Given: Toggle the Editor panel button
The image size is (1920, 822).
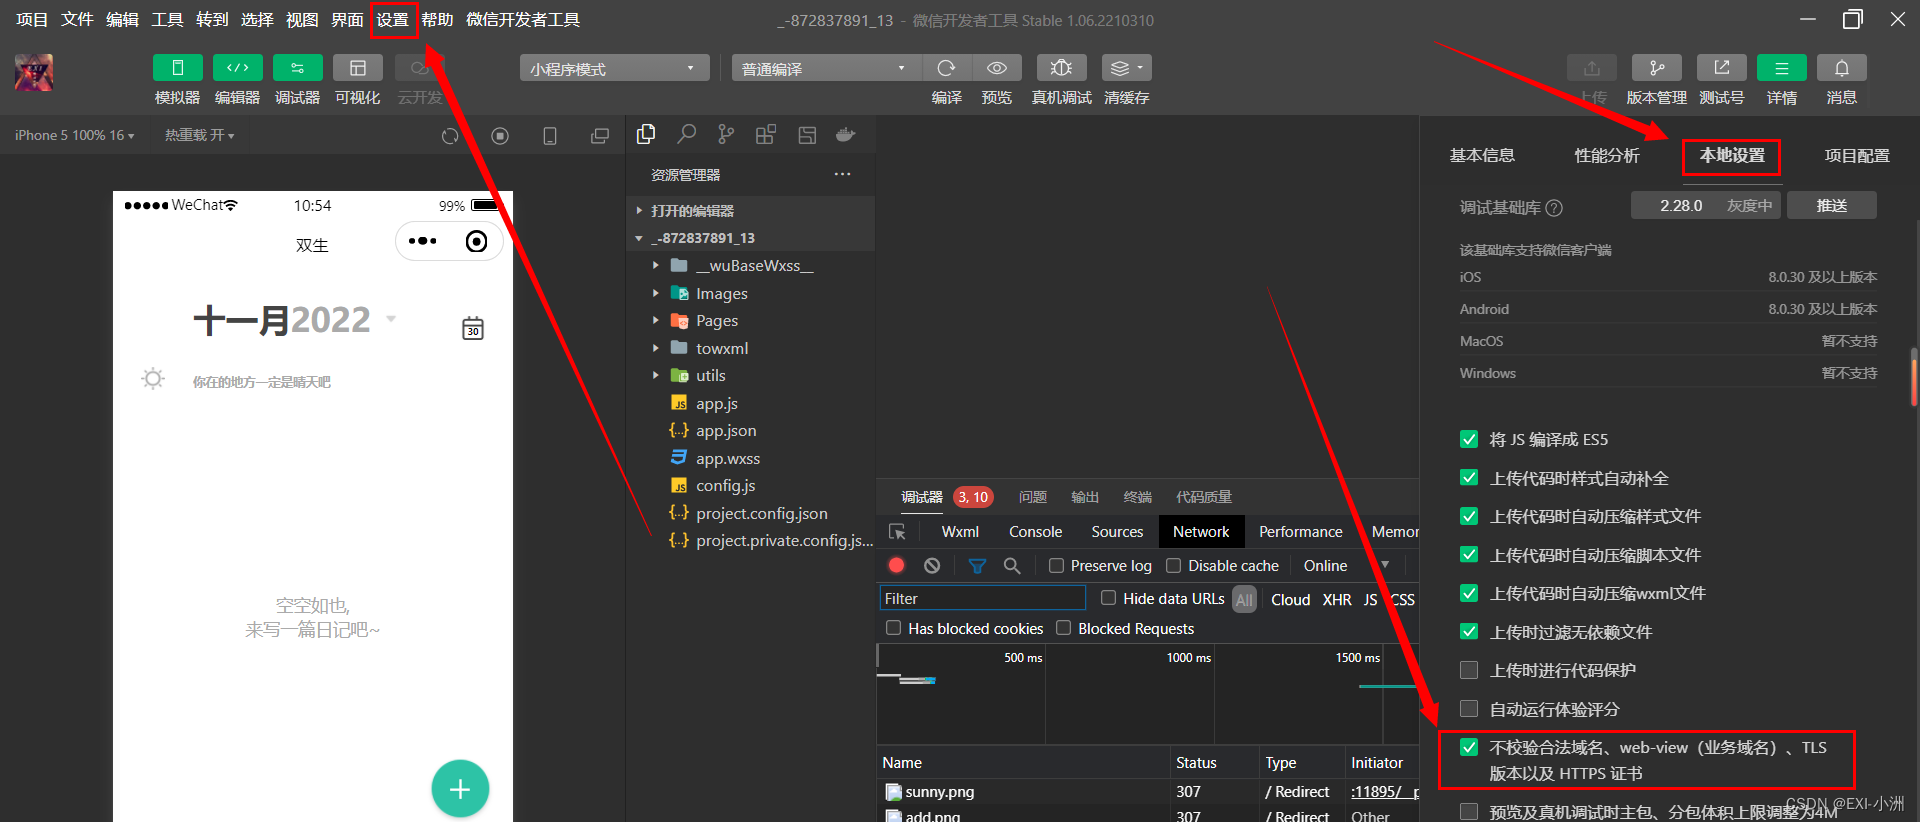Looking at the screenshot, I should tap(238, 68).
